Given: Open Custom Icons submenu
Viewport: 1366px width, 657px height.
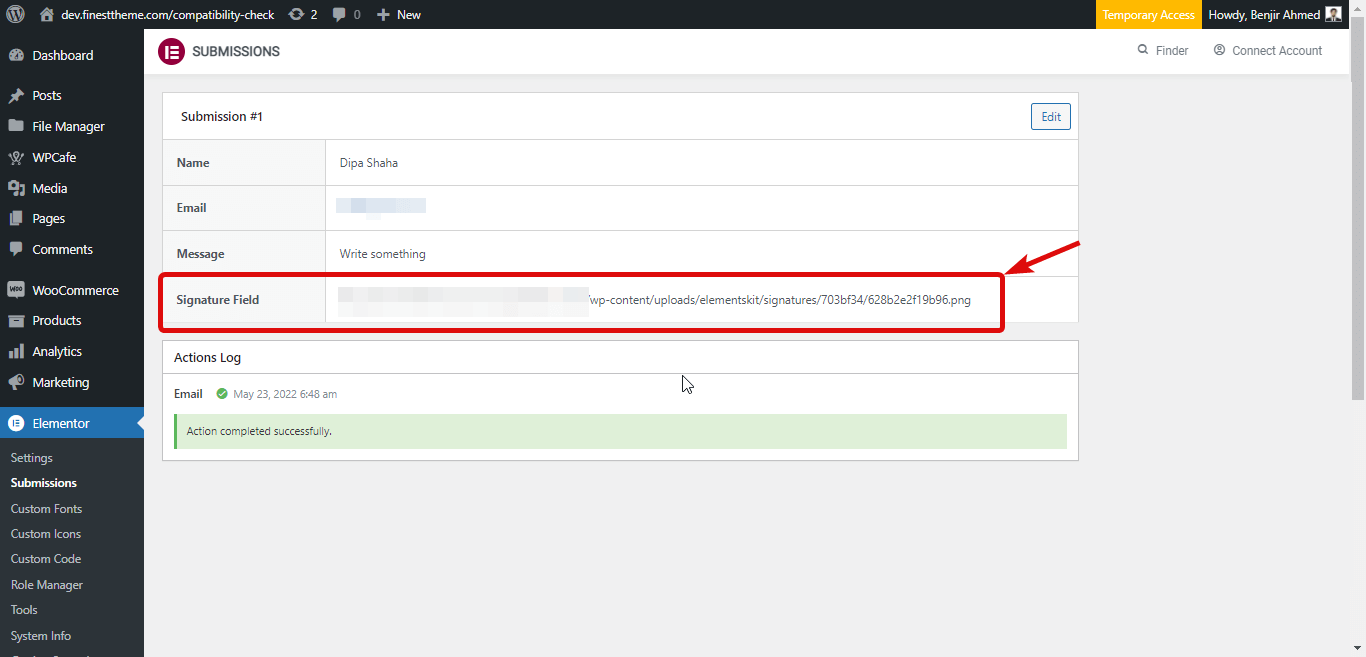Looking at the screenshot, I should (46, 534).
